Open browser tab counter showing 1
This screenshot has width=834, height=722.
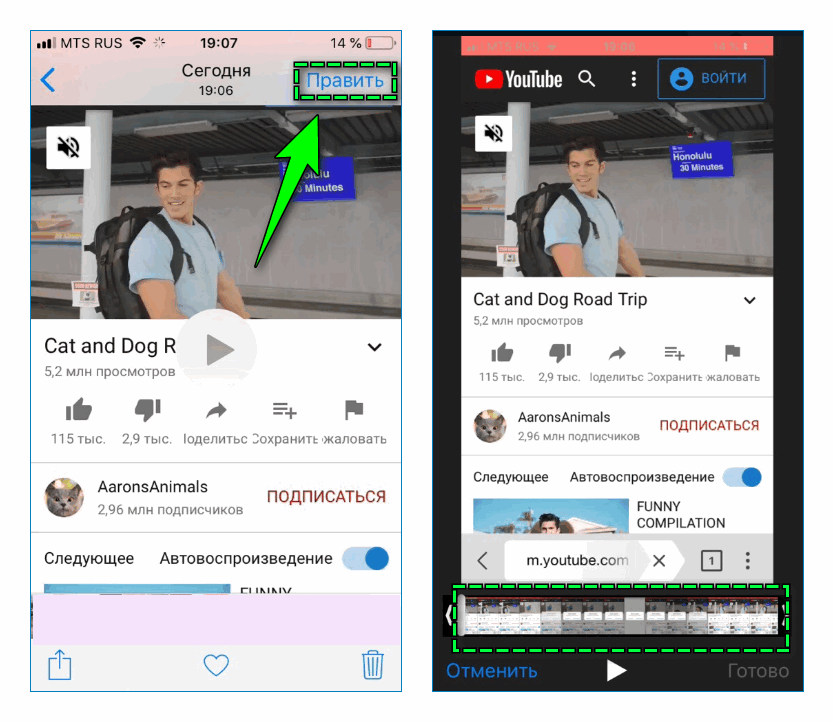pos(710,560)
